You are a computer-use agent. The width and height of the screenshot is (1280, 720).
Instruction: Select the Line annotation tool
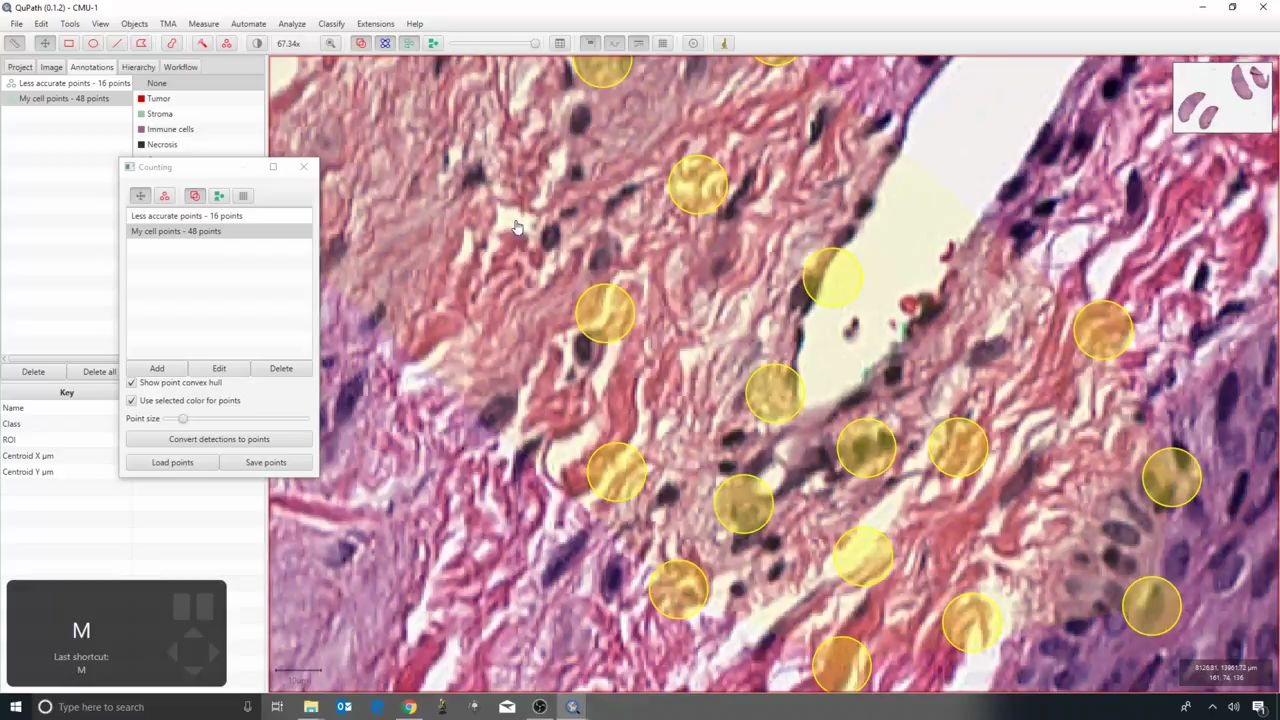(117, 43)
